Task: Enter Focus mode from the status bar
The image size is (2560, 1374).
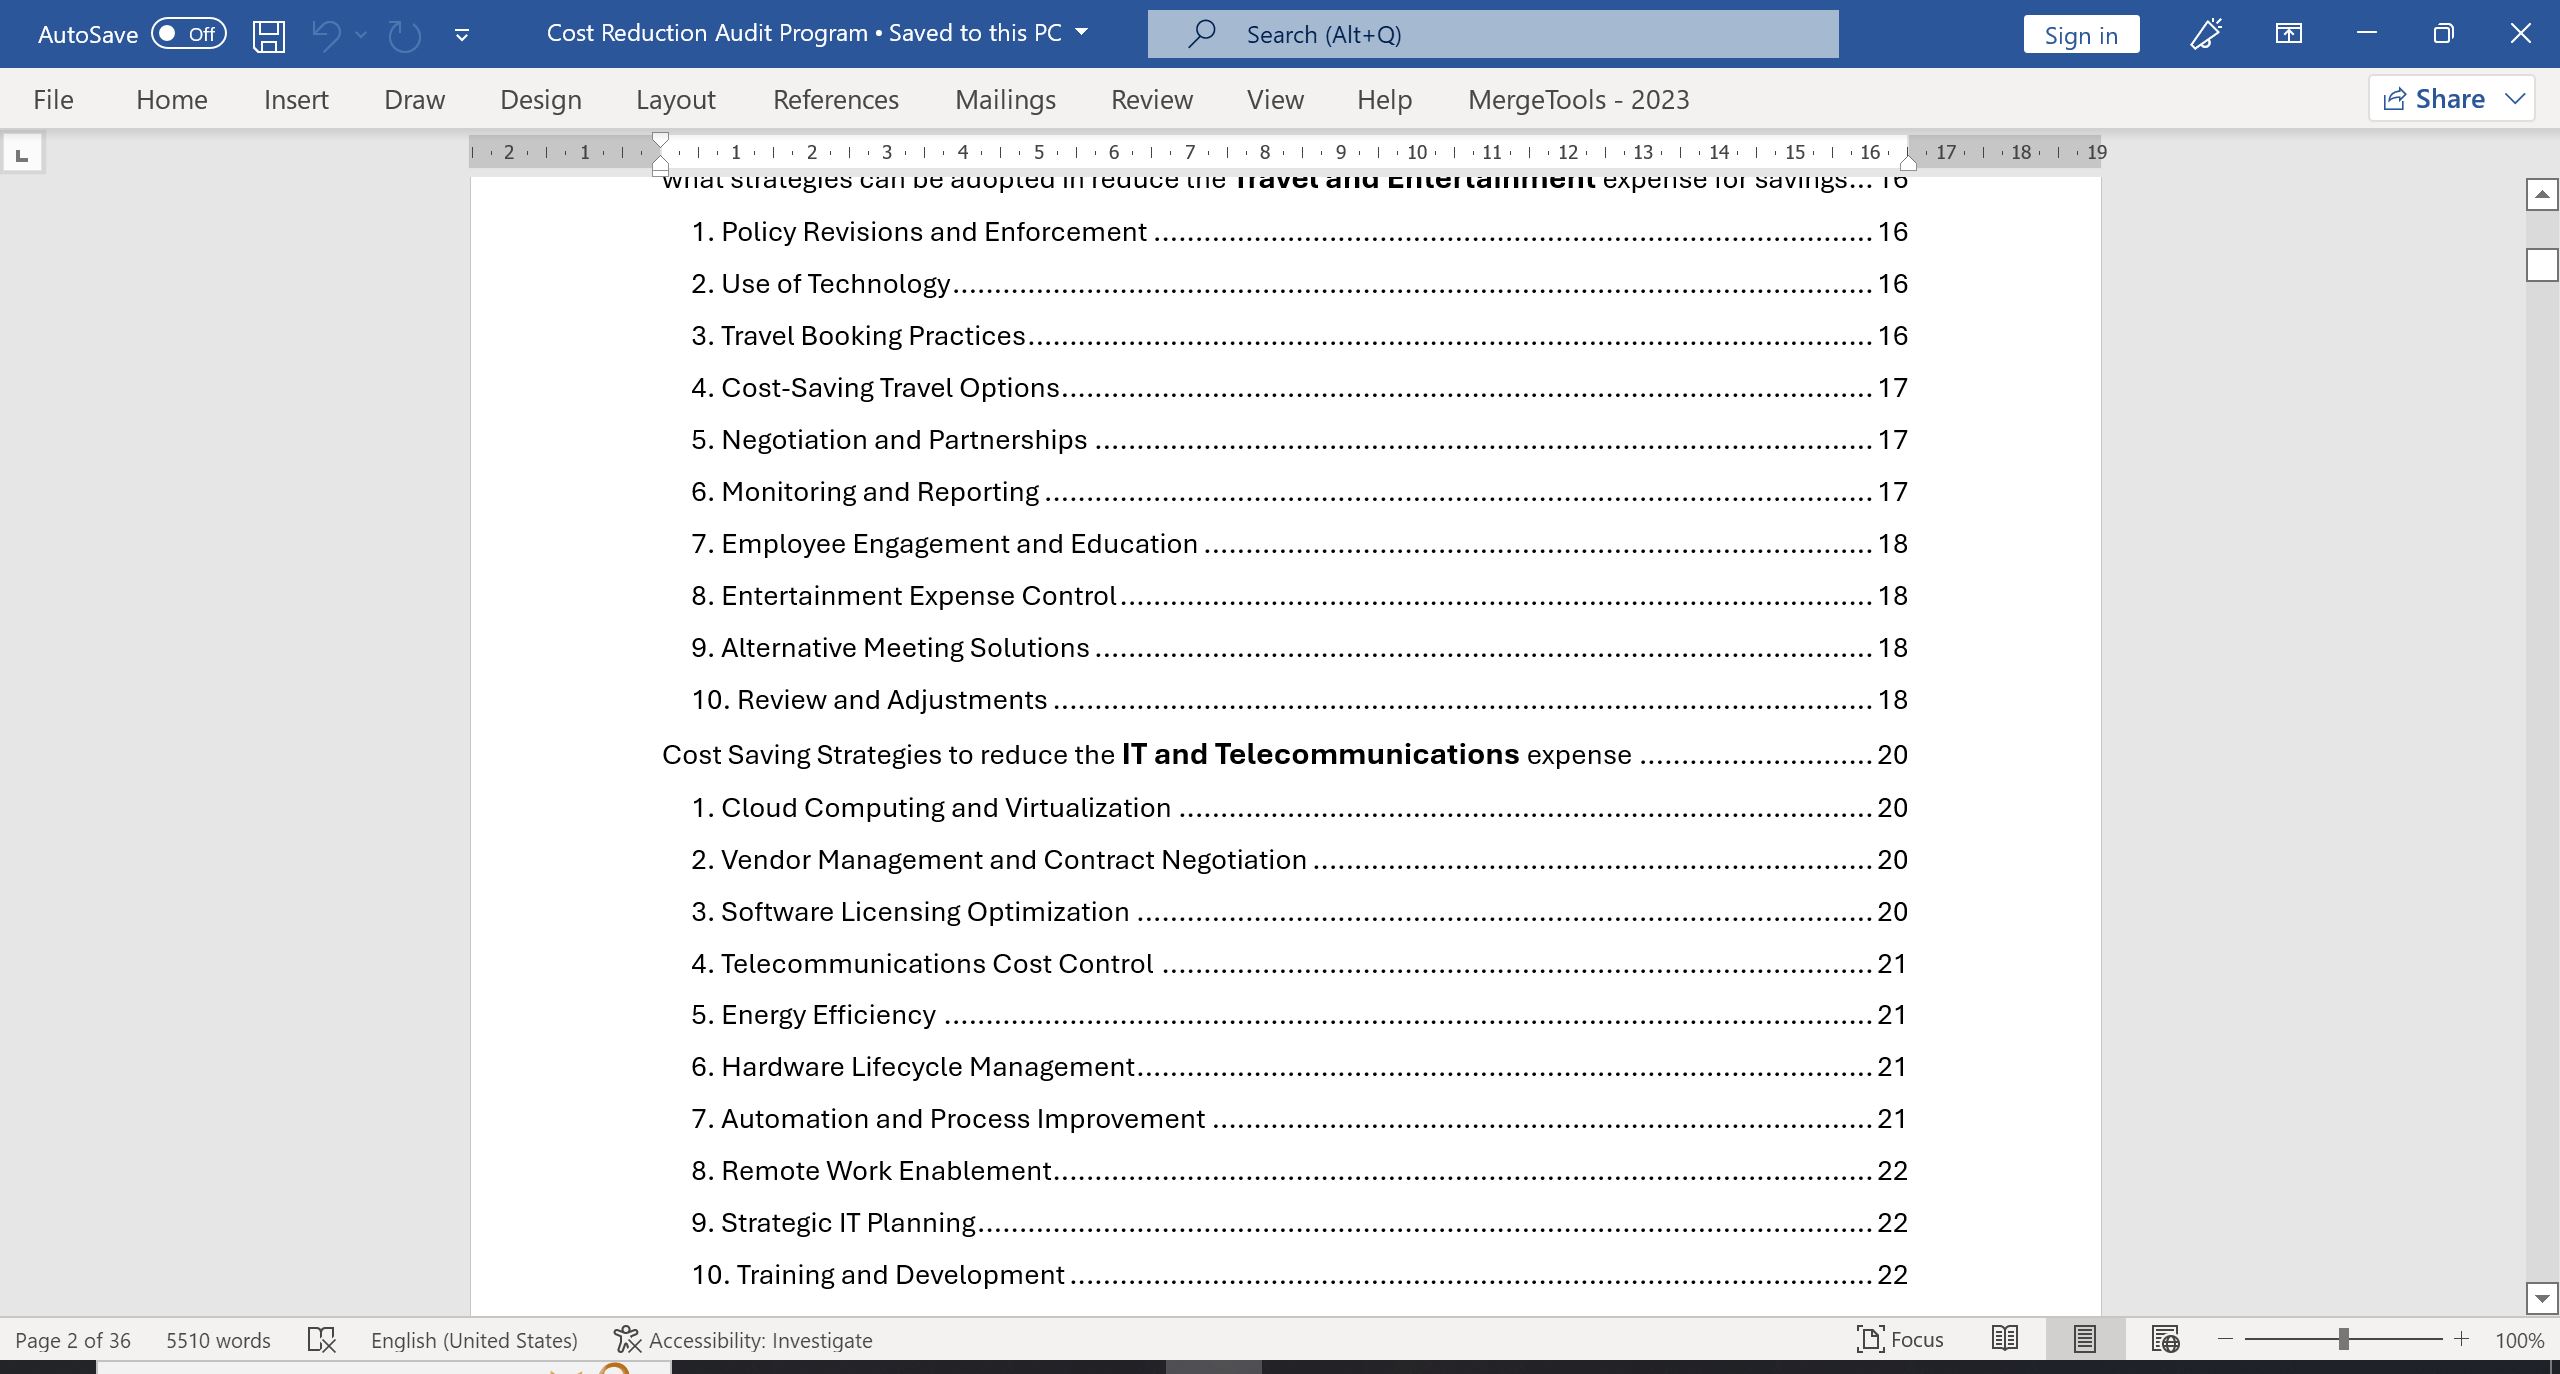Action: [1899, 1339]
